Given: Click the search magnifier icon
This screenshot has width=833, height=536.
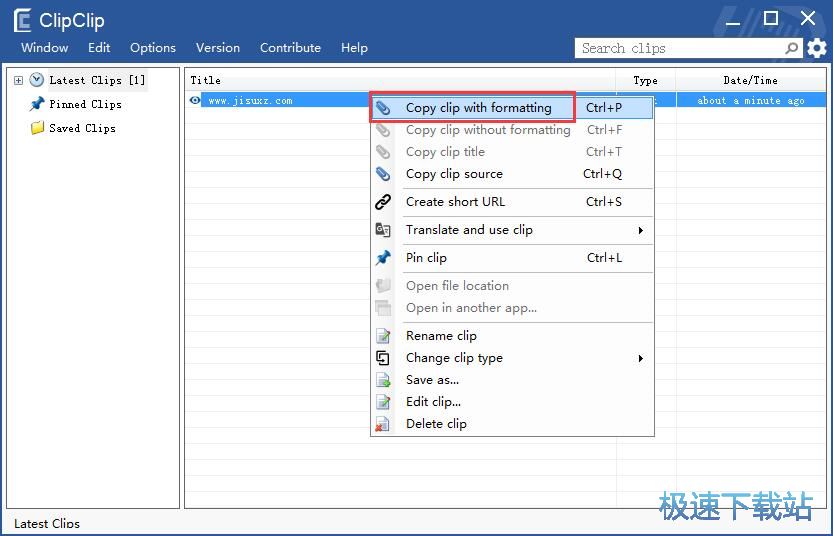Looking at the screenshot, I should 792,48.
